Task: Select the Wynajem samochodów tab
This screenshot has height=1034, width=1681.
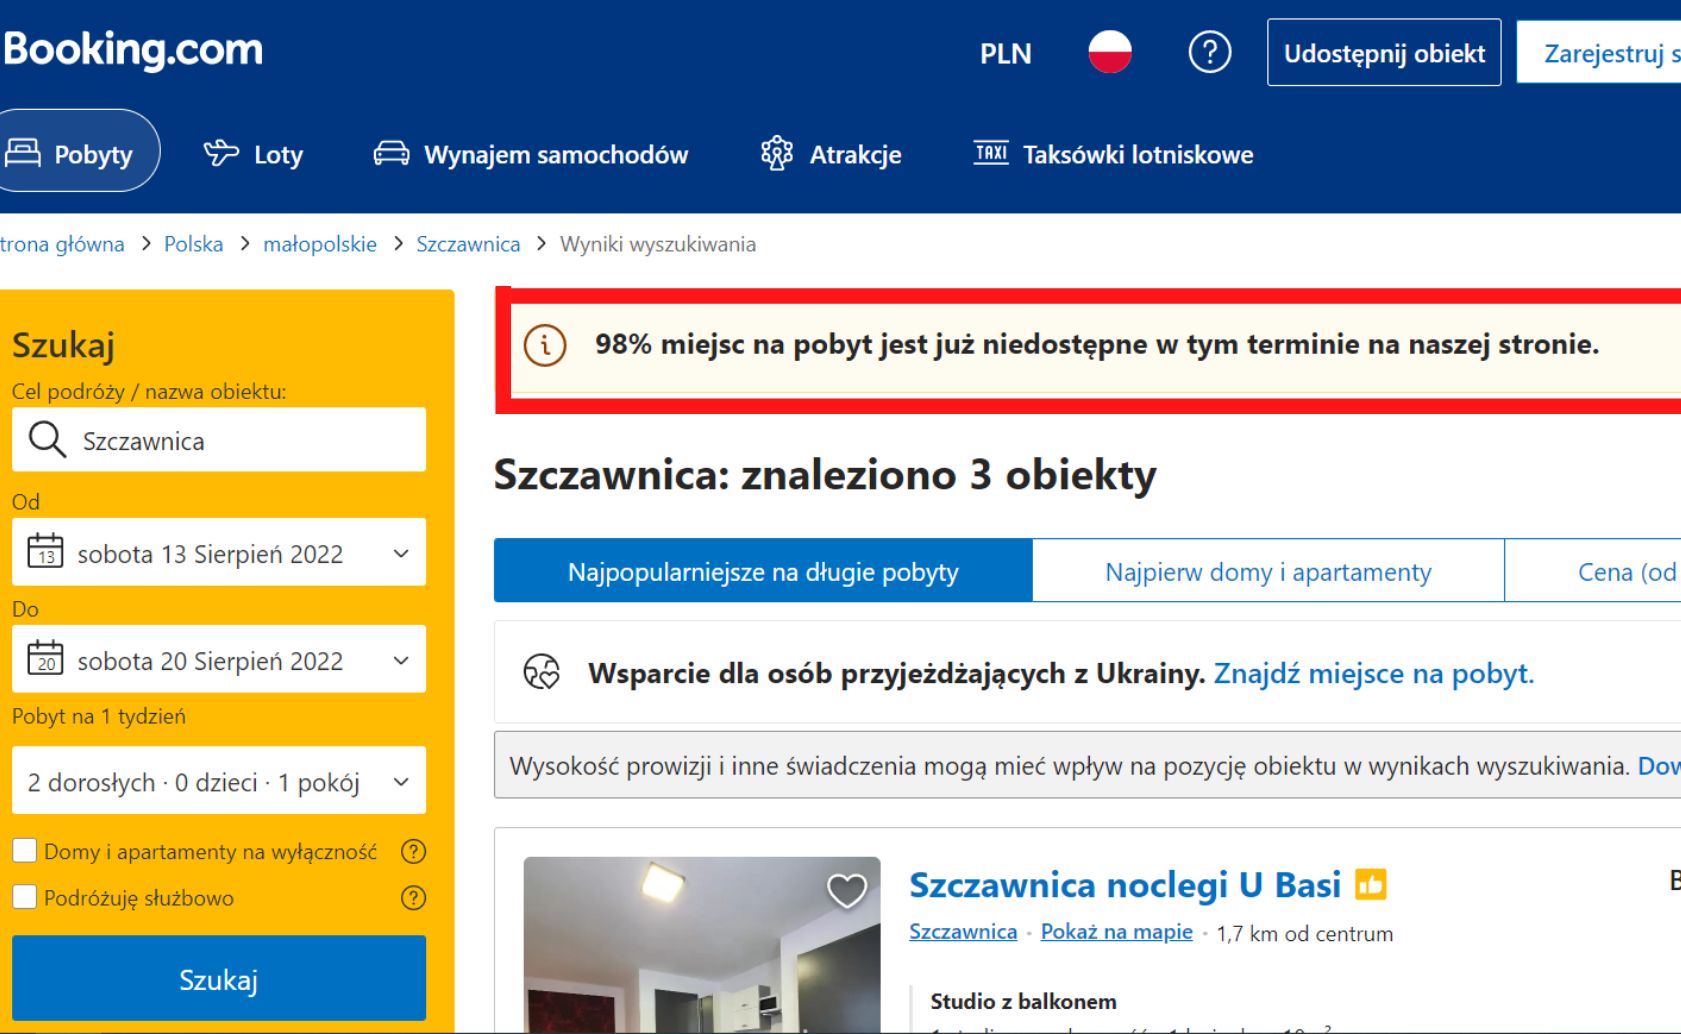Action: click(531, 154)
